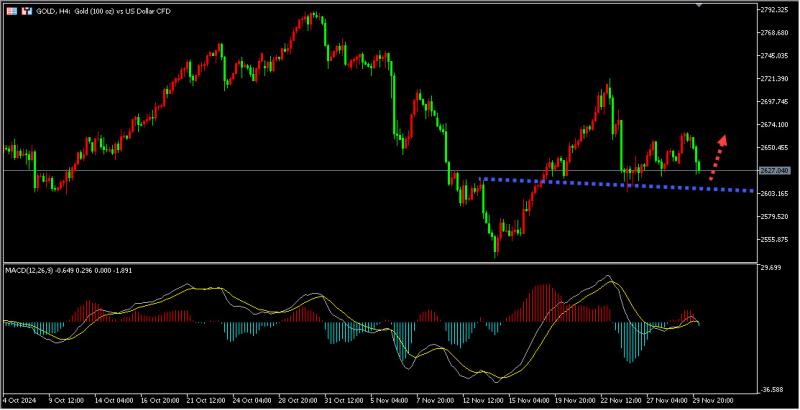Select the red dotted upward arrow
This screenshot has height=410, width=800.
click(x=717, y=158)
